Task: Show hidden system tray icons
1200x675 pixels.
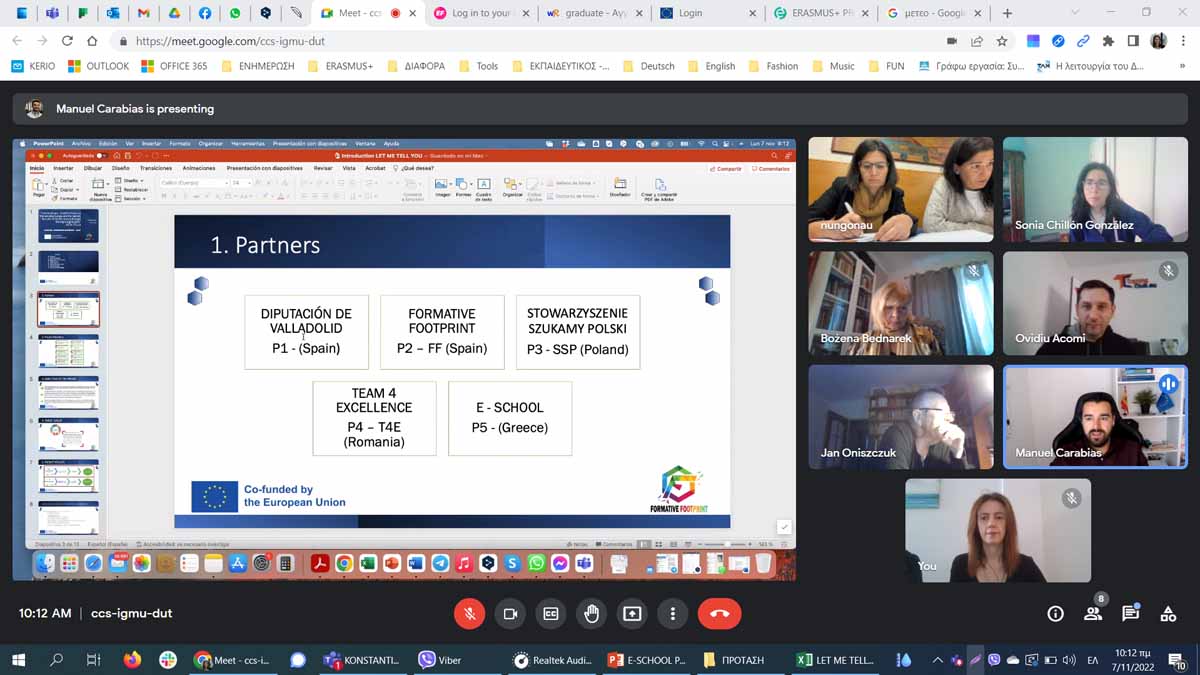Action: pyautogui.click(x=937, y=660)
